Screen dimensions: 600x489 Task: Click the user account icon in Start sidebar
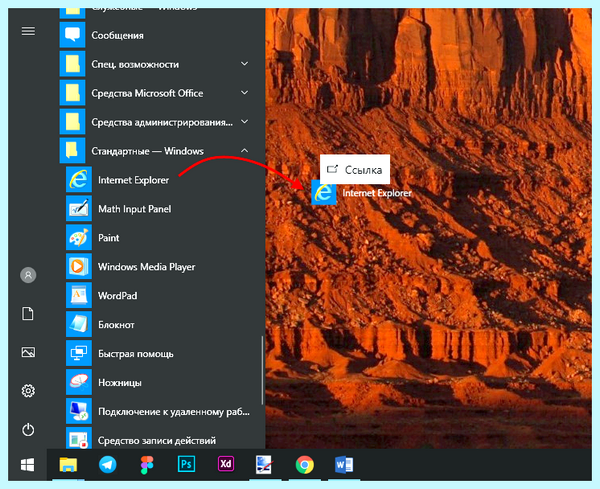click(28, 275)
